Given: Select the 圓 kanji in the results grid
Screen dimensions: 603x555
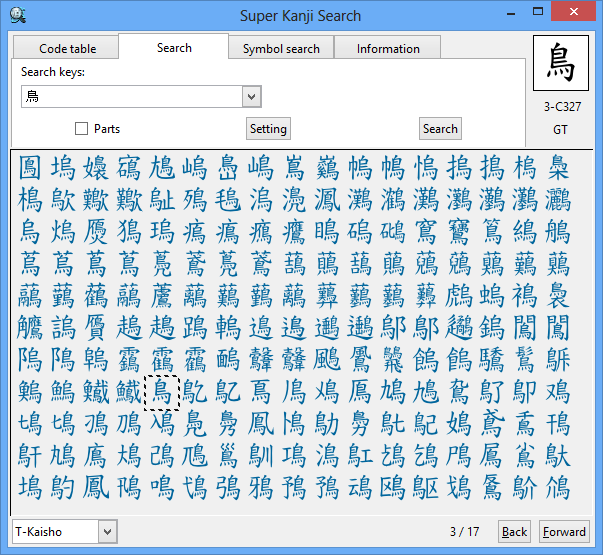Looking at the screenshot, I should click(x=31, y=167).
